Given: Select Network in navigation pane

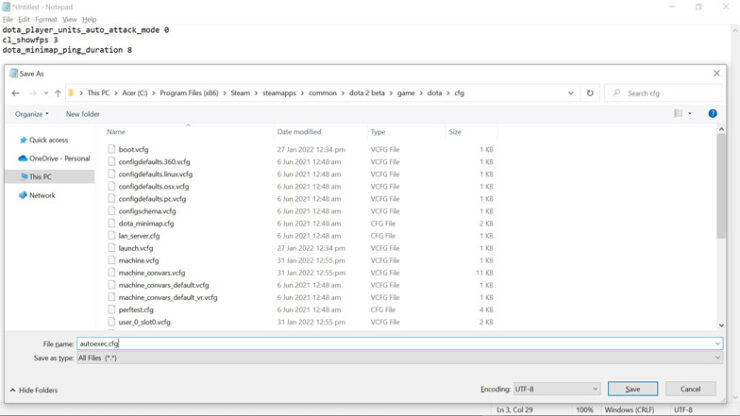Looking at the screenshot, I should tap(42, 195).
